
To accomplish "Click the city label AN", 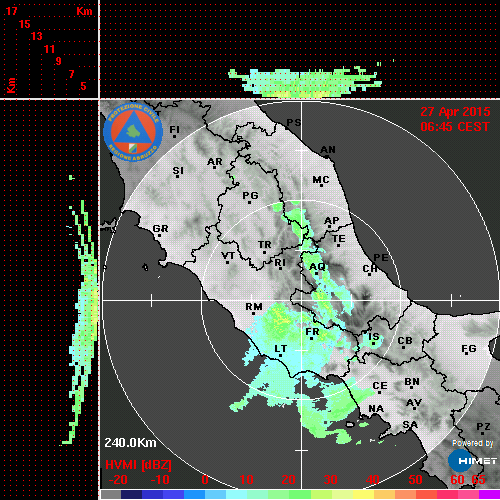I will pos(328,150).
